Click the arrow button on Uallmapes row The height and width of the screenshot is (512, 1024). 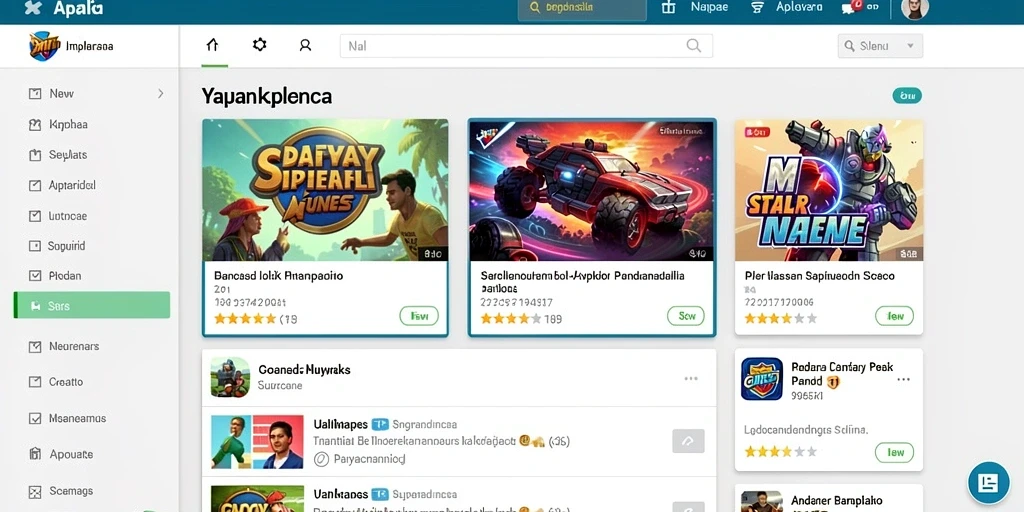click(x=688, y=441)
